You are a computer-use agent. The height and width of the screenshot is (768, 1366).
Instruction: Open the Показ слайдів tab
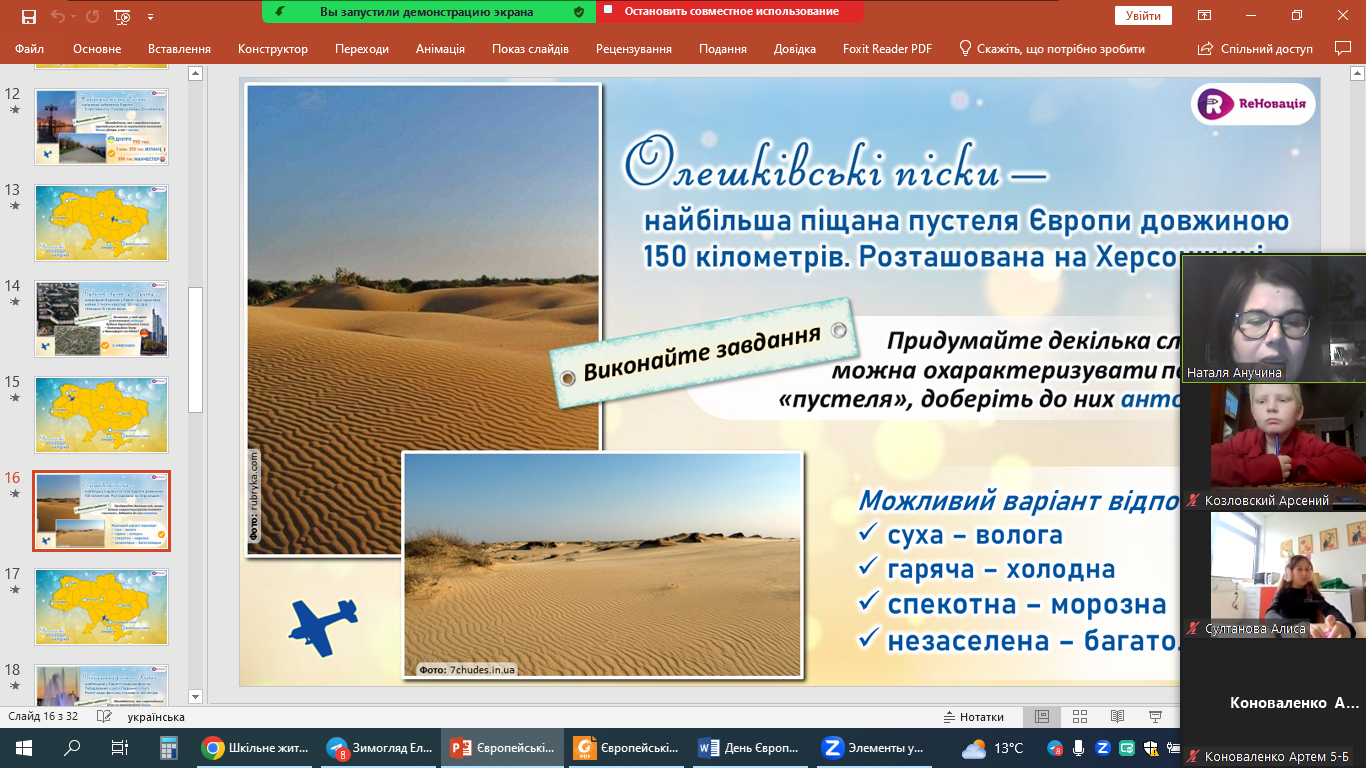[530, 48]
